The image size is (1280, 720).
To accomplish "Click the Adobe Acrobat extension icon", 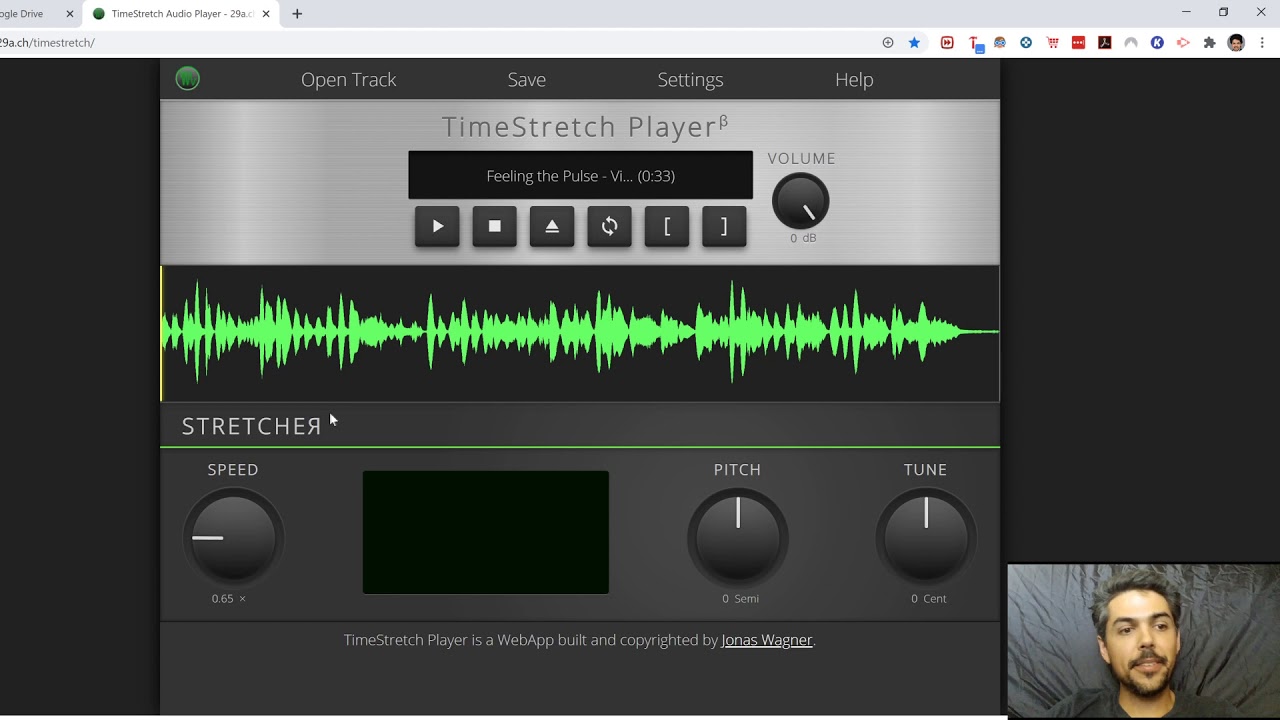I will [1105, 43].
